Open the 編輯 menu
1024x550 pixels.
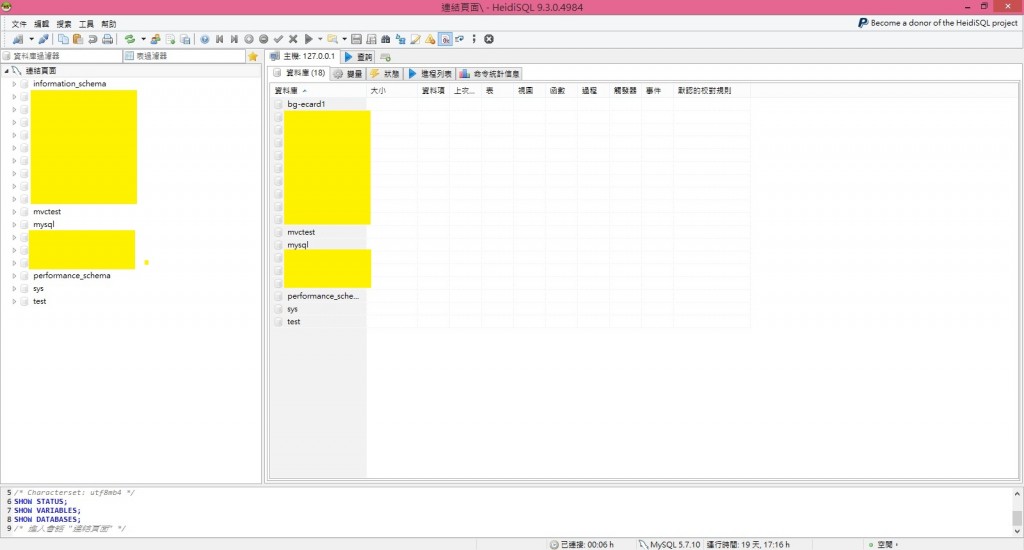[41, 24]
